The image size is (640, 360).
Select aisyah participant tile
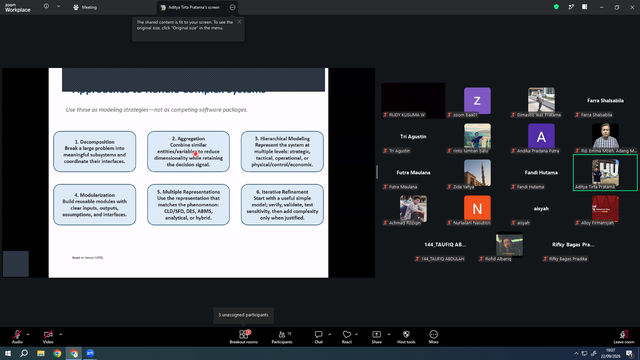tap(541, 209)
